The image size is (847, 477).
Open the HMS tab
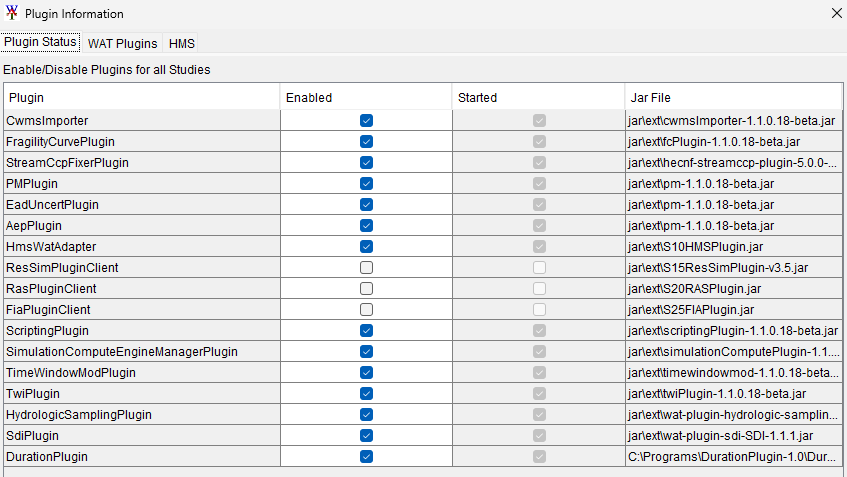tap(183, 44)
